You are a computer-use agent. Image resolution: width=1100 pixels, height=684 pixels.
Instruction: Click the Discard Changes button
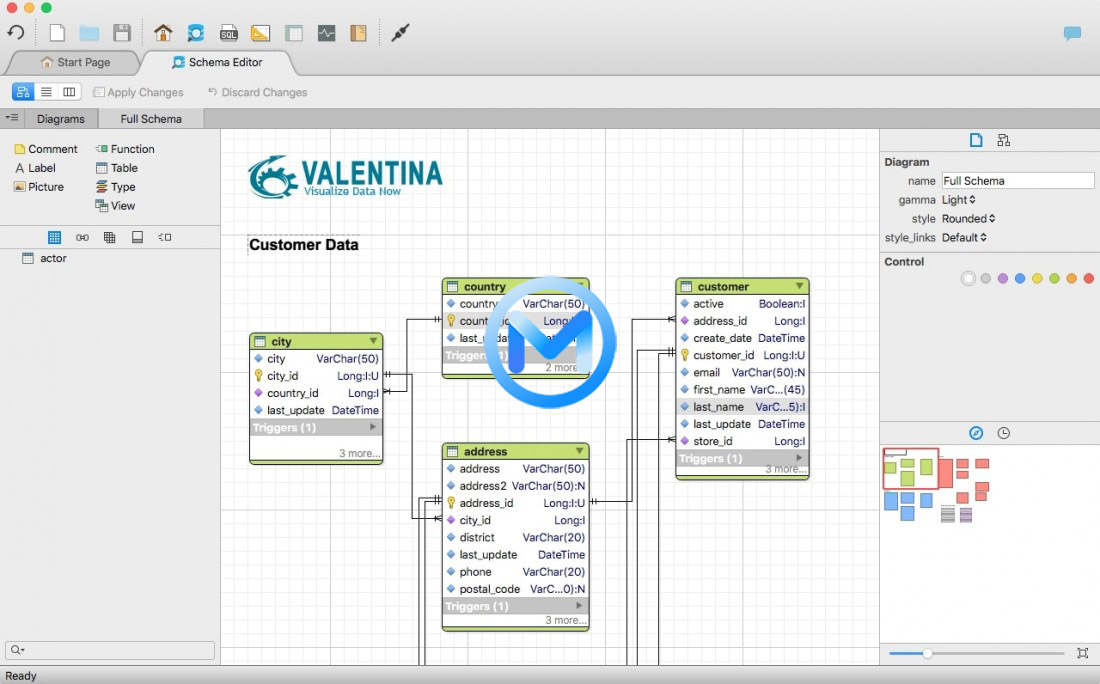coord(257,93)
